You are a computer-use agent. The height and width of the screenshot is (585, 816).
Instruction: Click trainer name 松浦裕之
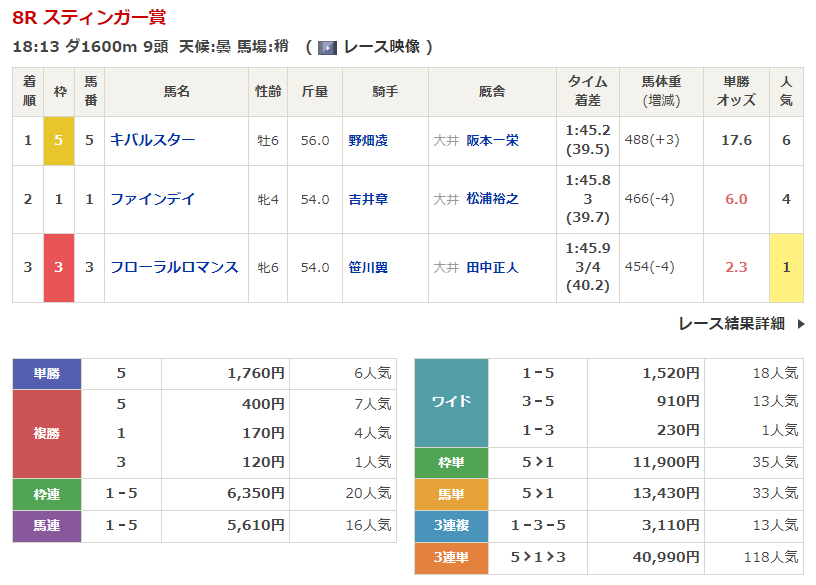point(492,199)
